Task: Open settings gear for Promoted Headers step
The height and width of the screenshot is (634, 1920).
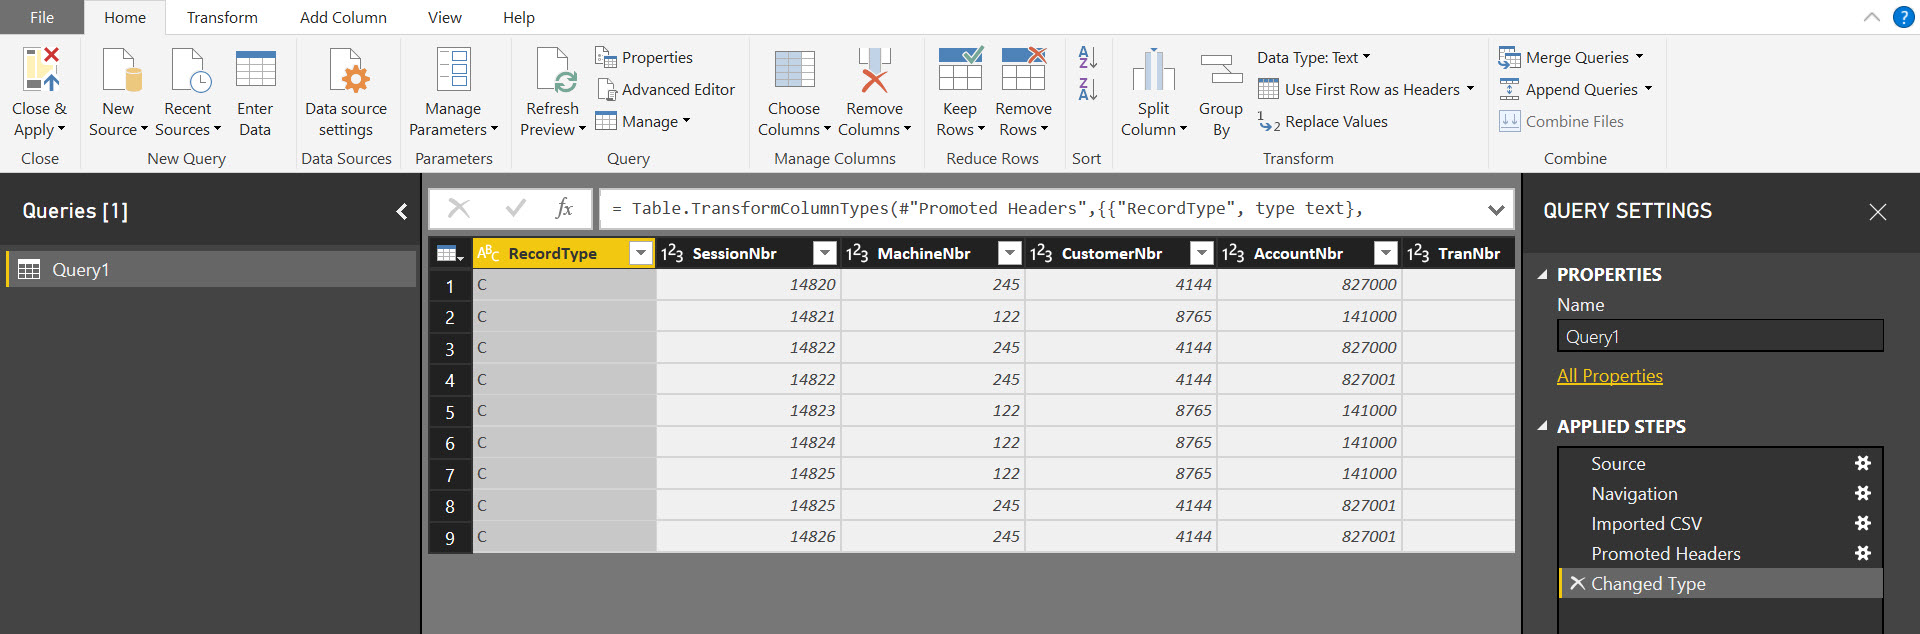Action: pyautogui.click(x=1862, y=553)
